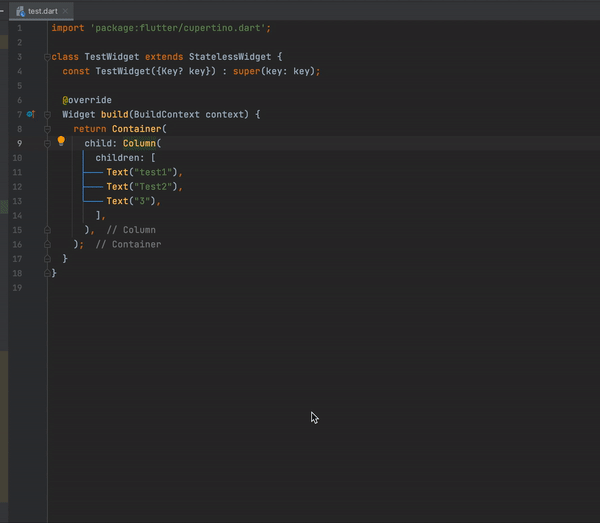Click line number 19 in gutter

tap(17, 288)
